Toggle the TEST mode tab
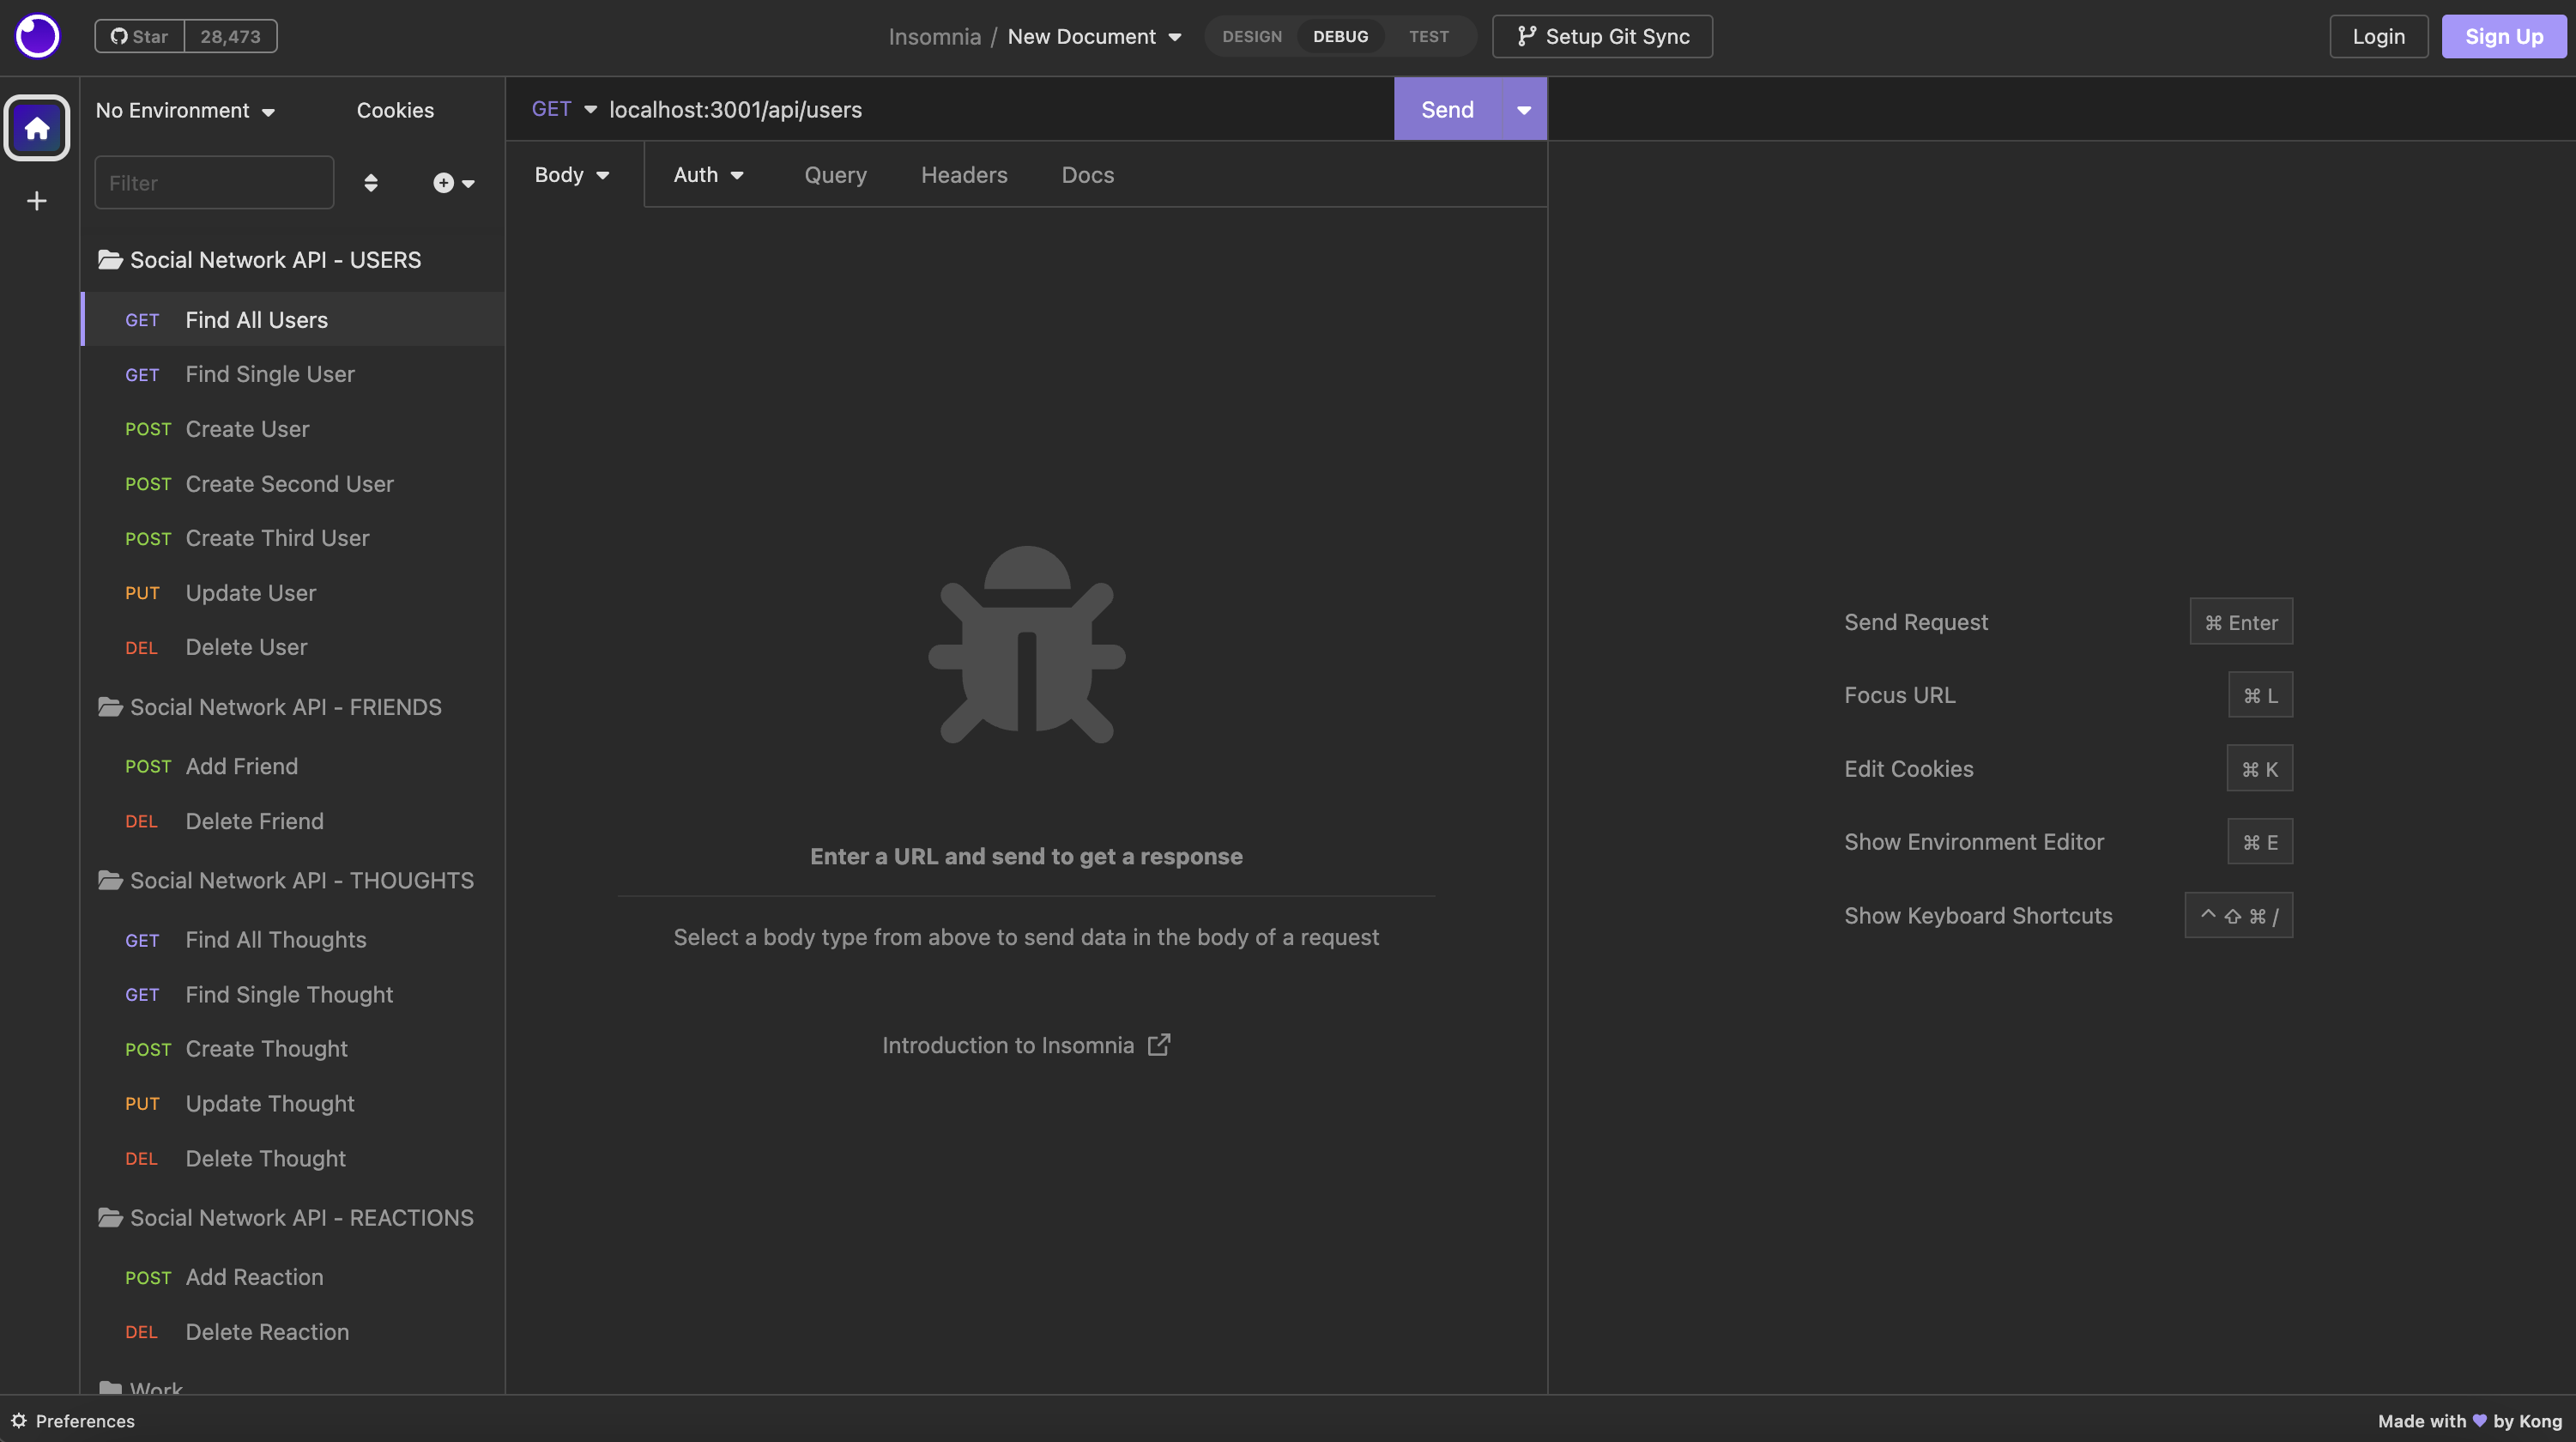Screen dimensions: 2576x1442 pyautogui.click(x=1428, y=33)
